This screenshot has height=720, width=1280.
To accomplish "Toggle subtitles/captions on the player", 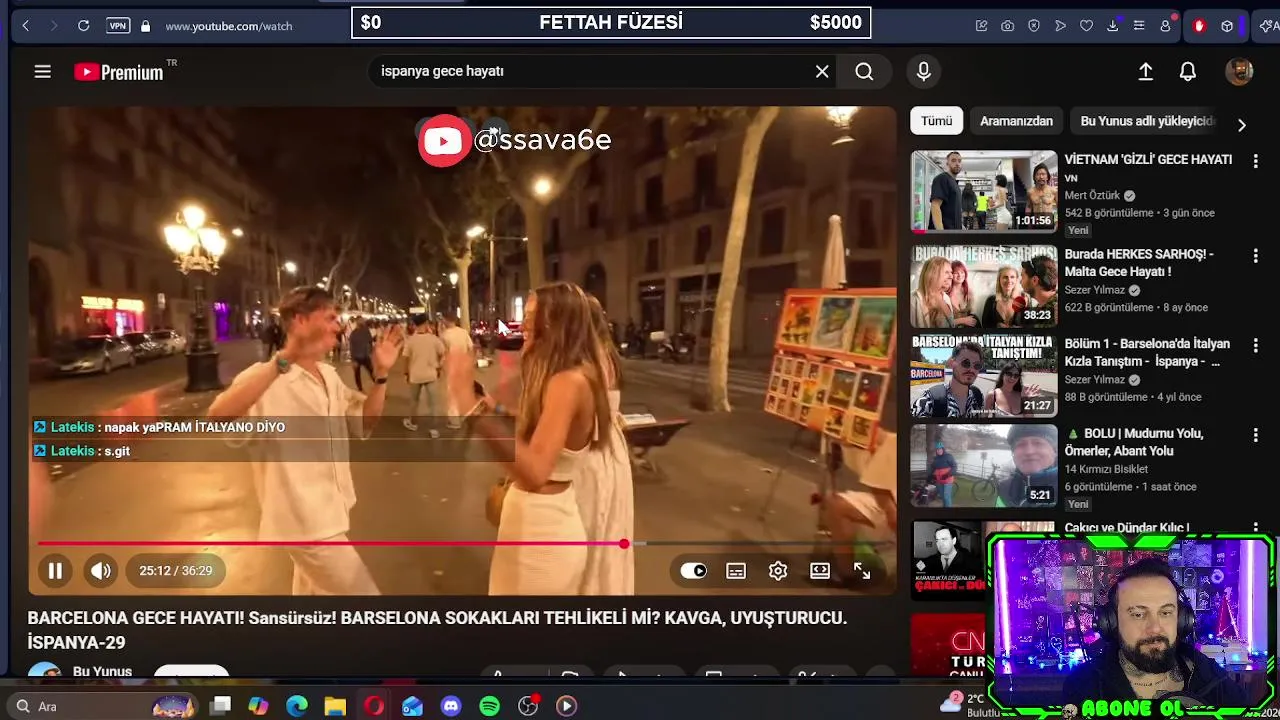I will coord(736,571).
